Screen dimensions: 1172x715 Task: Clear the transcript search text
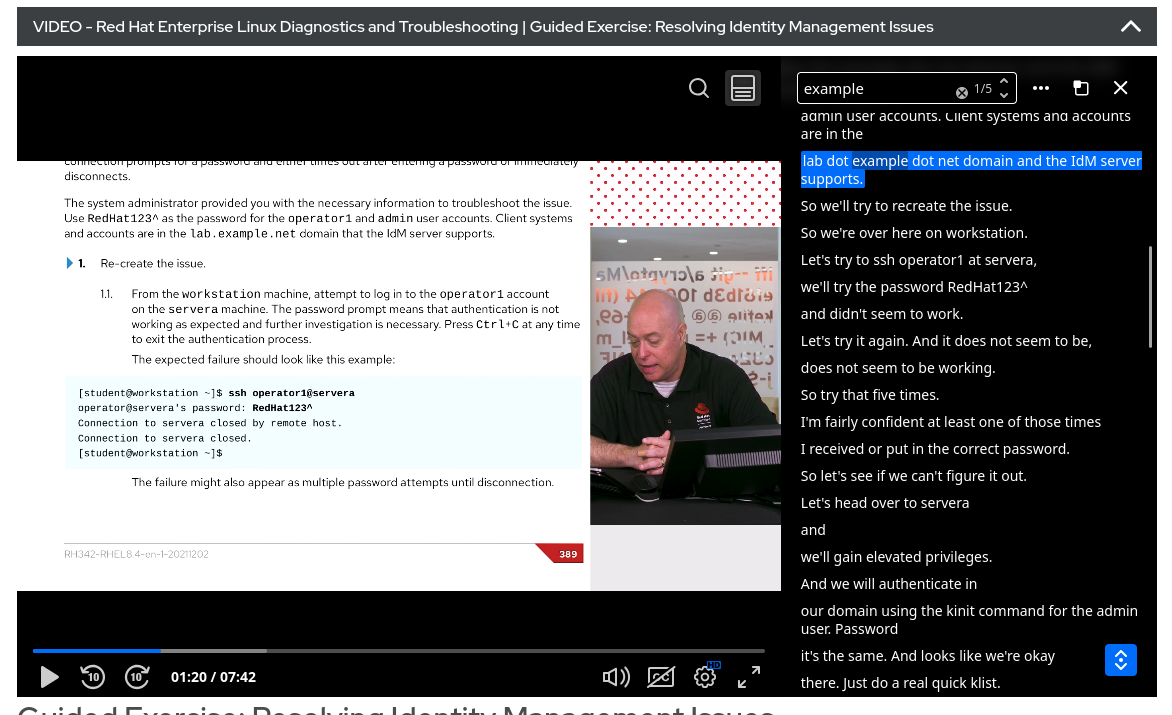pos(961,93)
